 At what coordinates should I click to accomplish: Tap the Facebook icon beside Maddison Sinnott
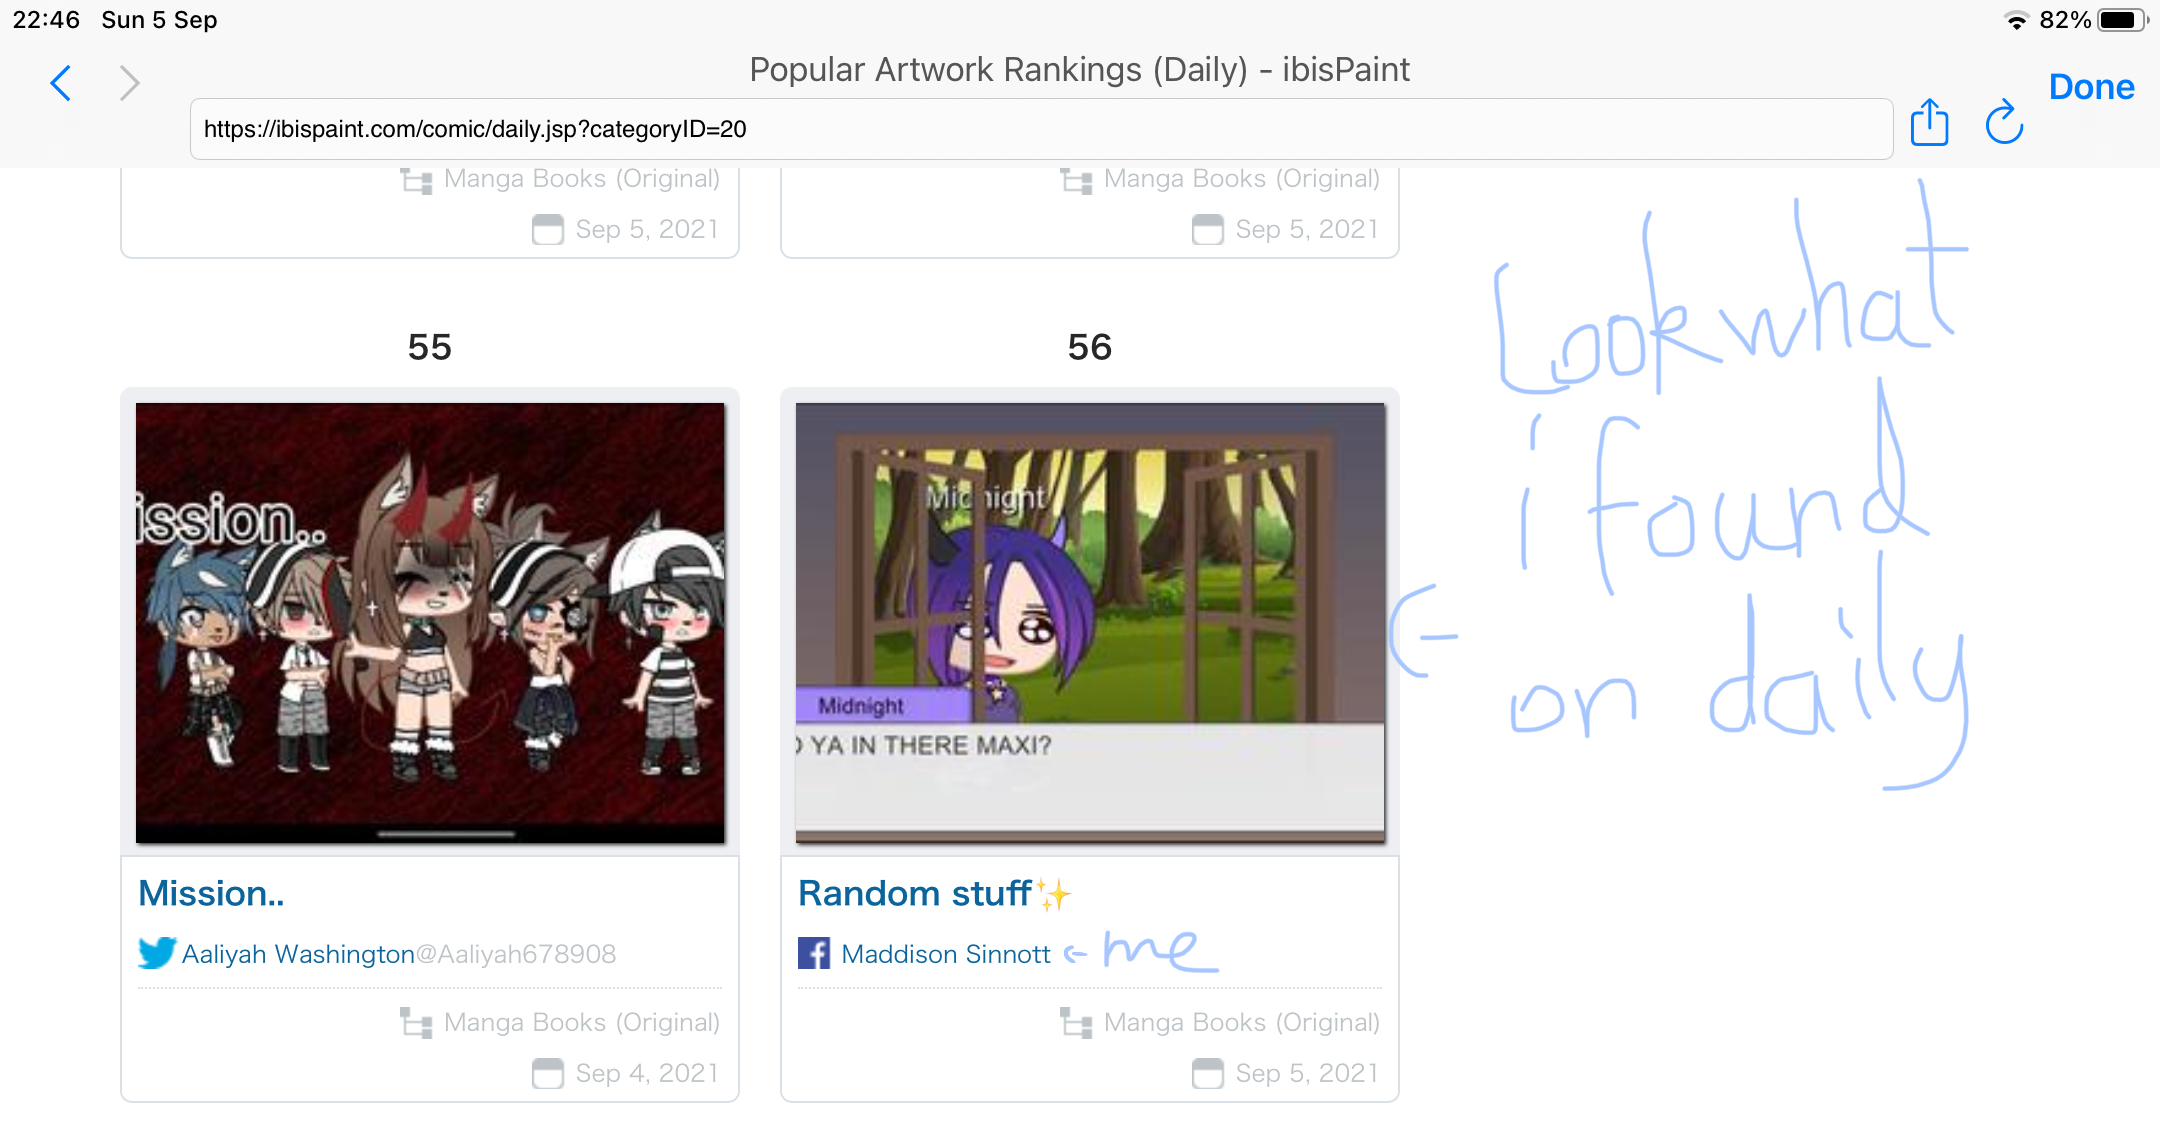(814, 953)
